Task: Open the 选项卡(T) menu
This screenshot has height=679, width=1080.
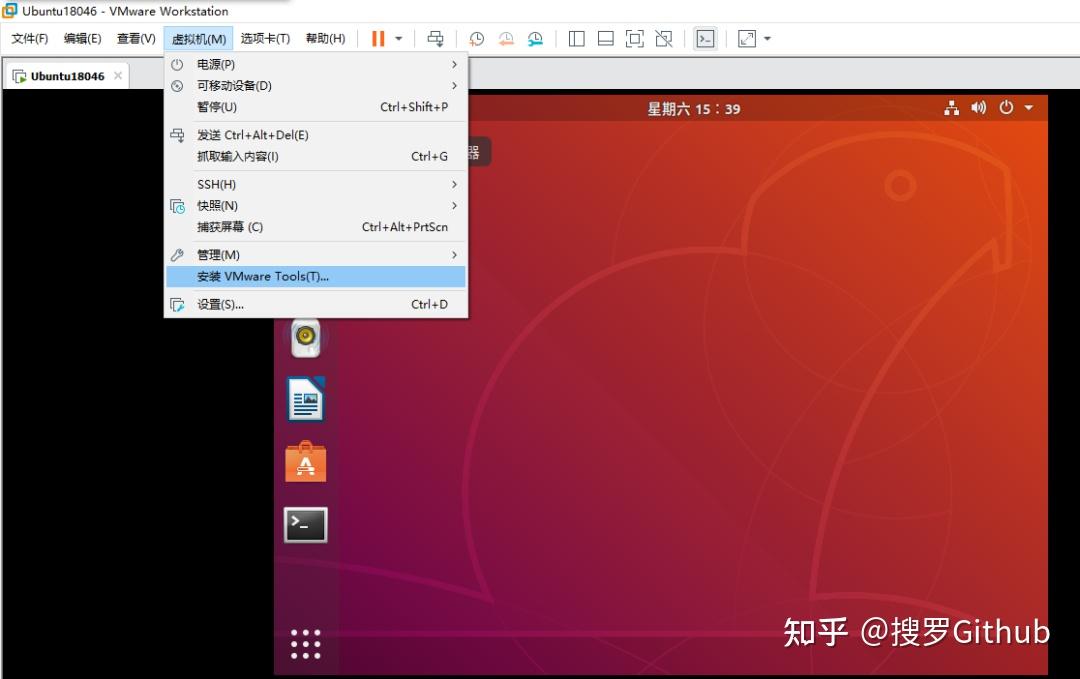Action: pos(264,39)
